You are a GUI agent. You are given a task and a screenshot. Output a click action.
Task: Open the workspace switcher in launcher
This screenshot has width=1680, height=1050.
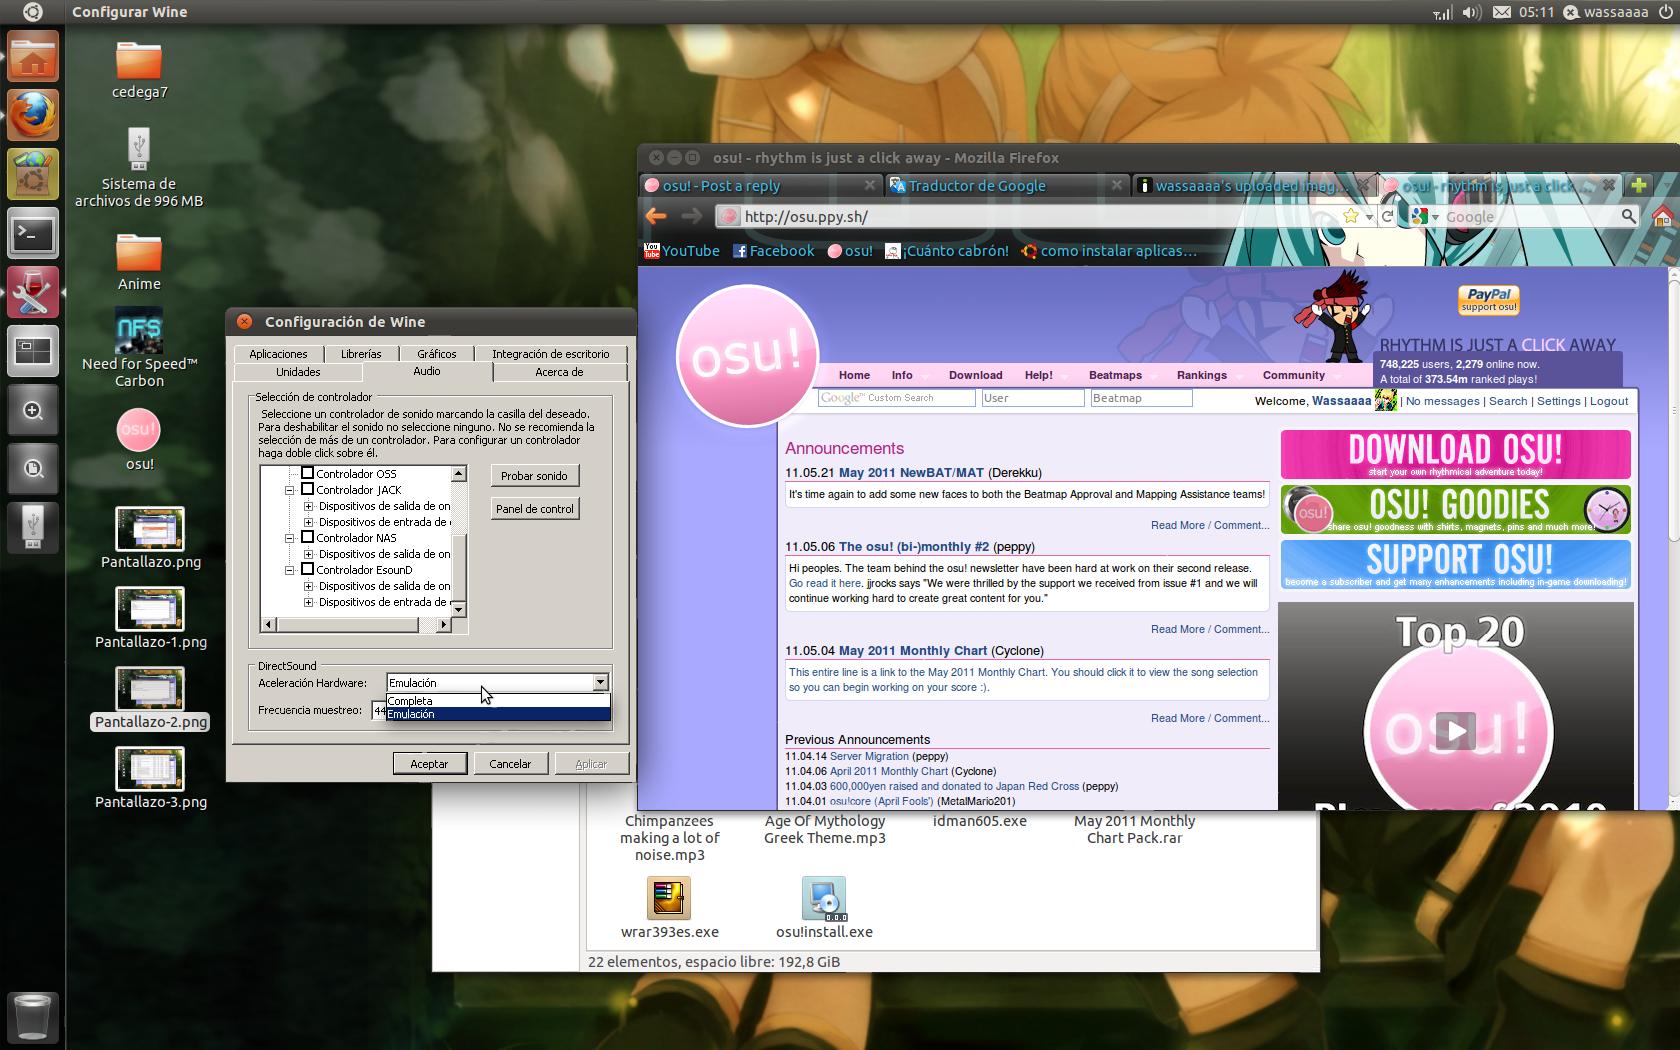(32, 351)
